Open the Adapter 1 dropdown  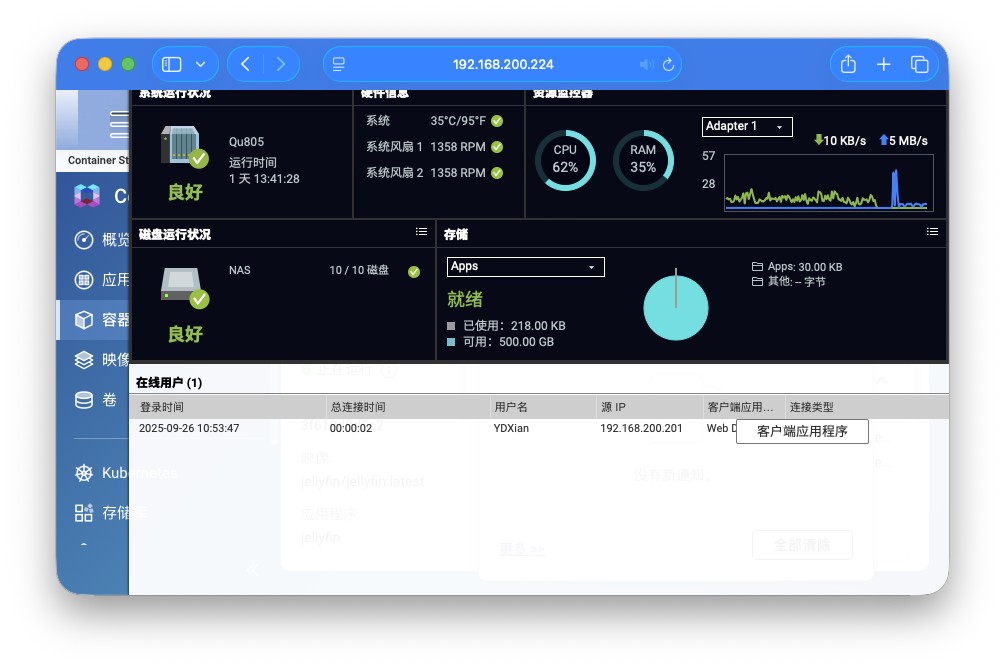point(746,126)
